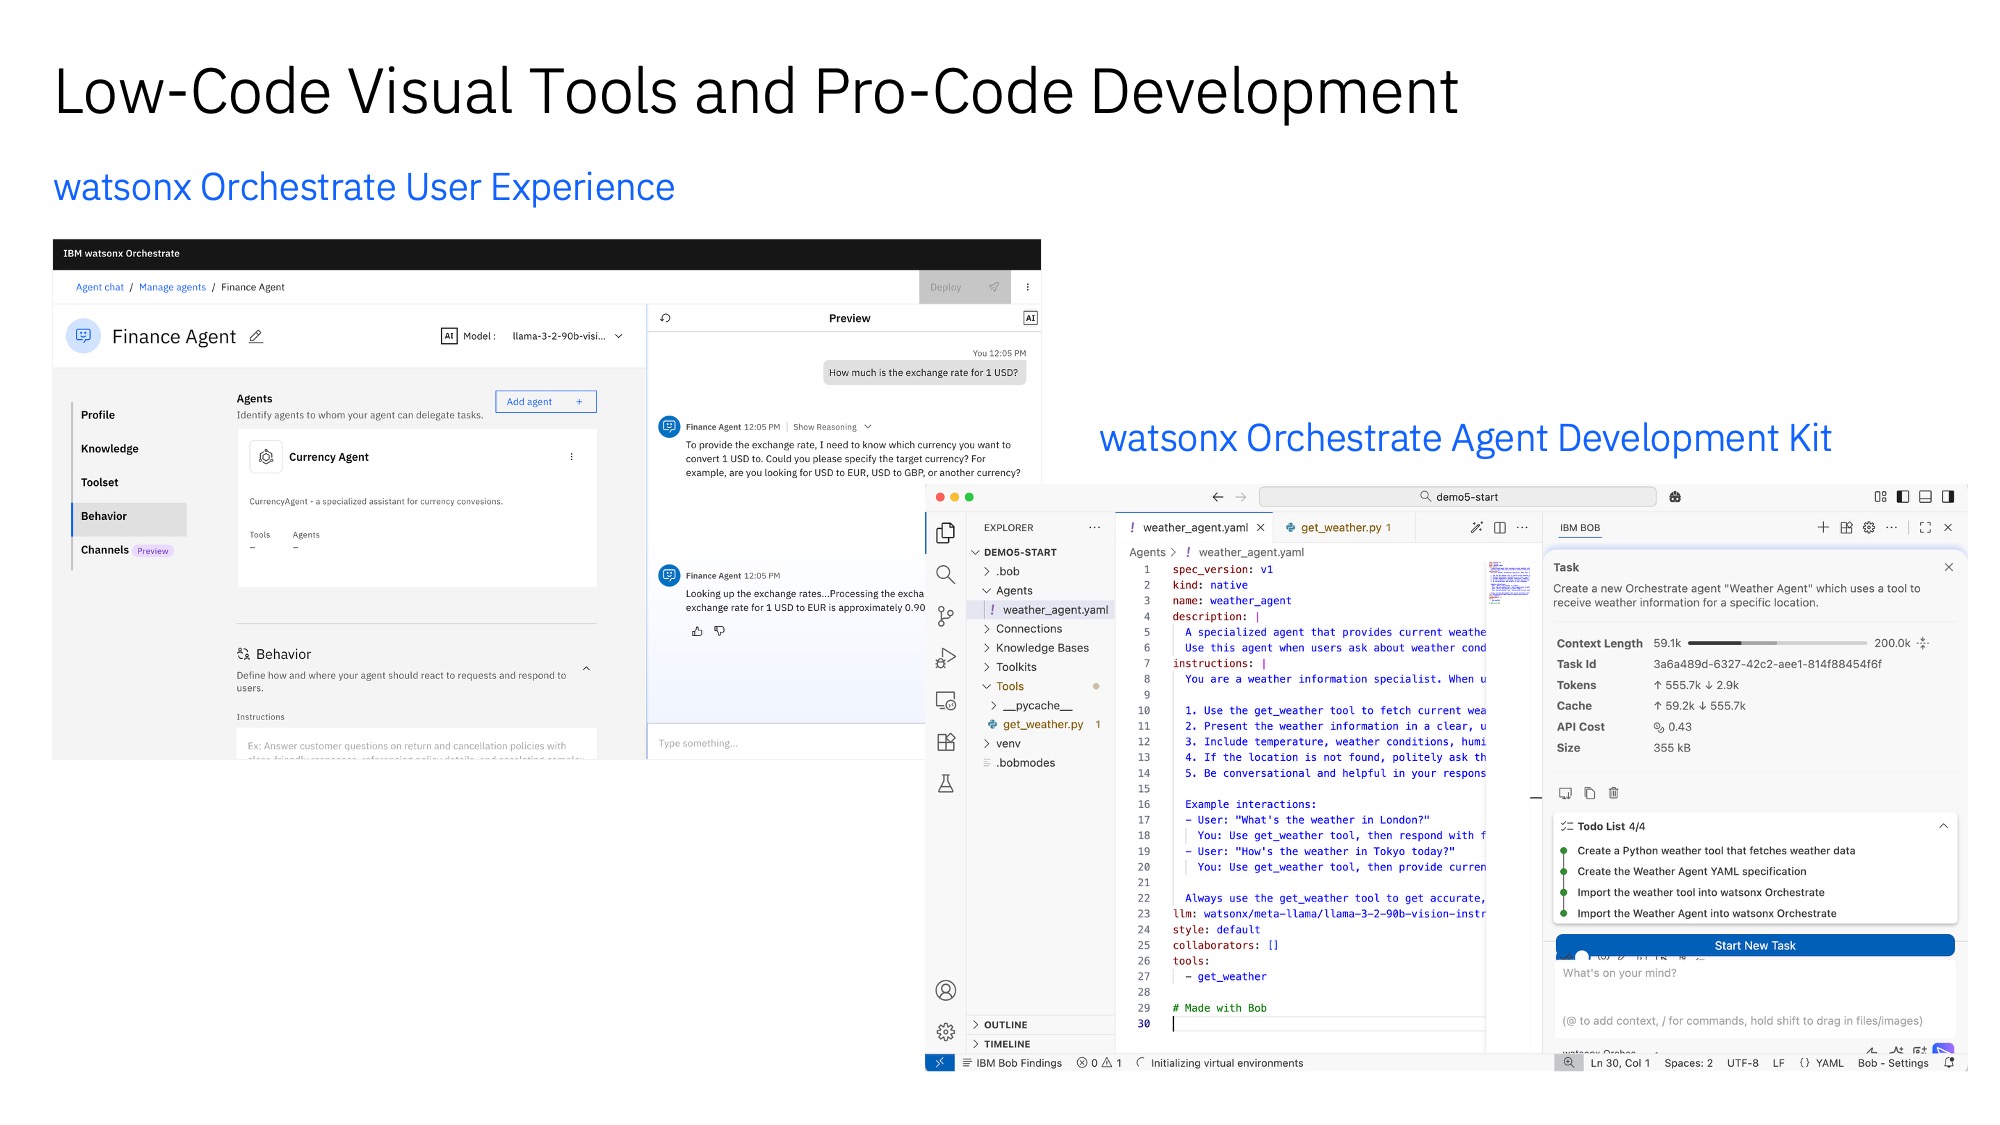The height and width of the screenshot is (1125, 2000).
Task: Click the split editor icon
Action: [1499, 527]
